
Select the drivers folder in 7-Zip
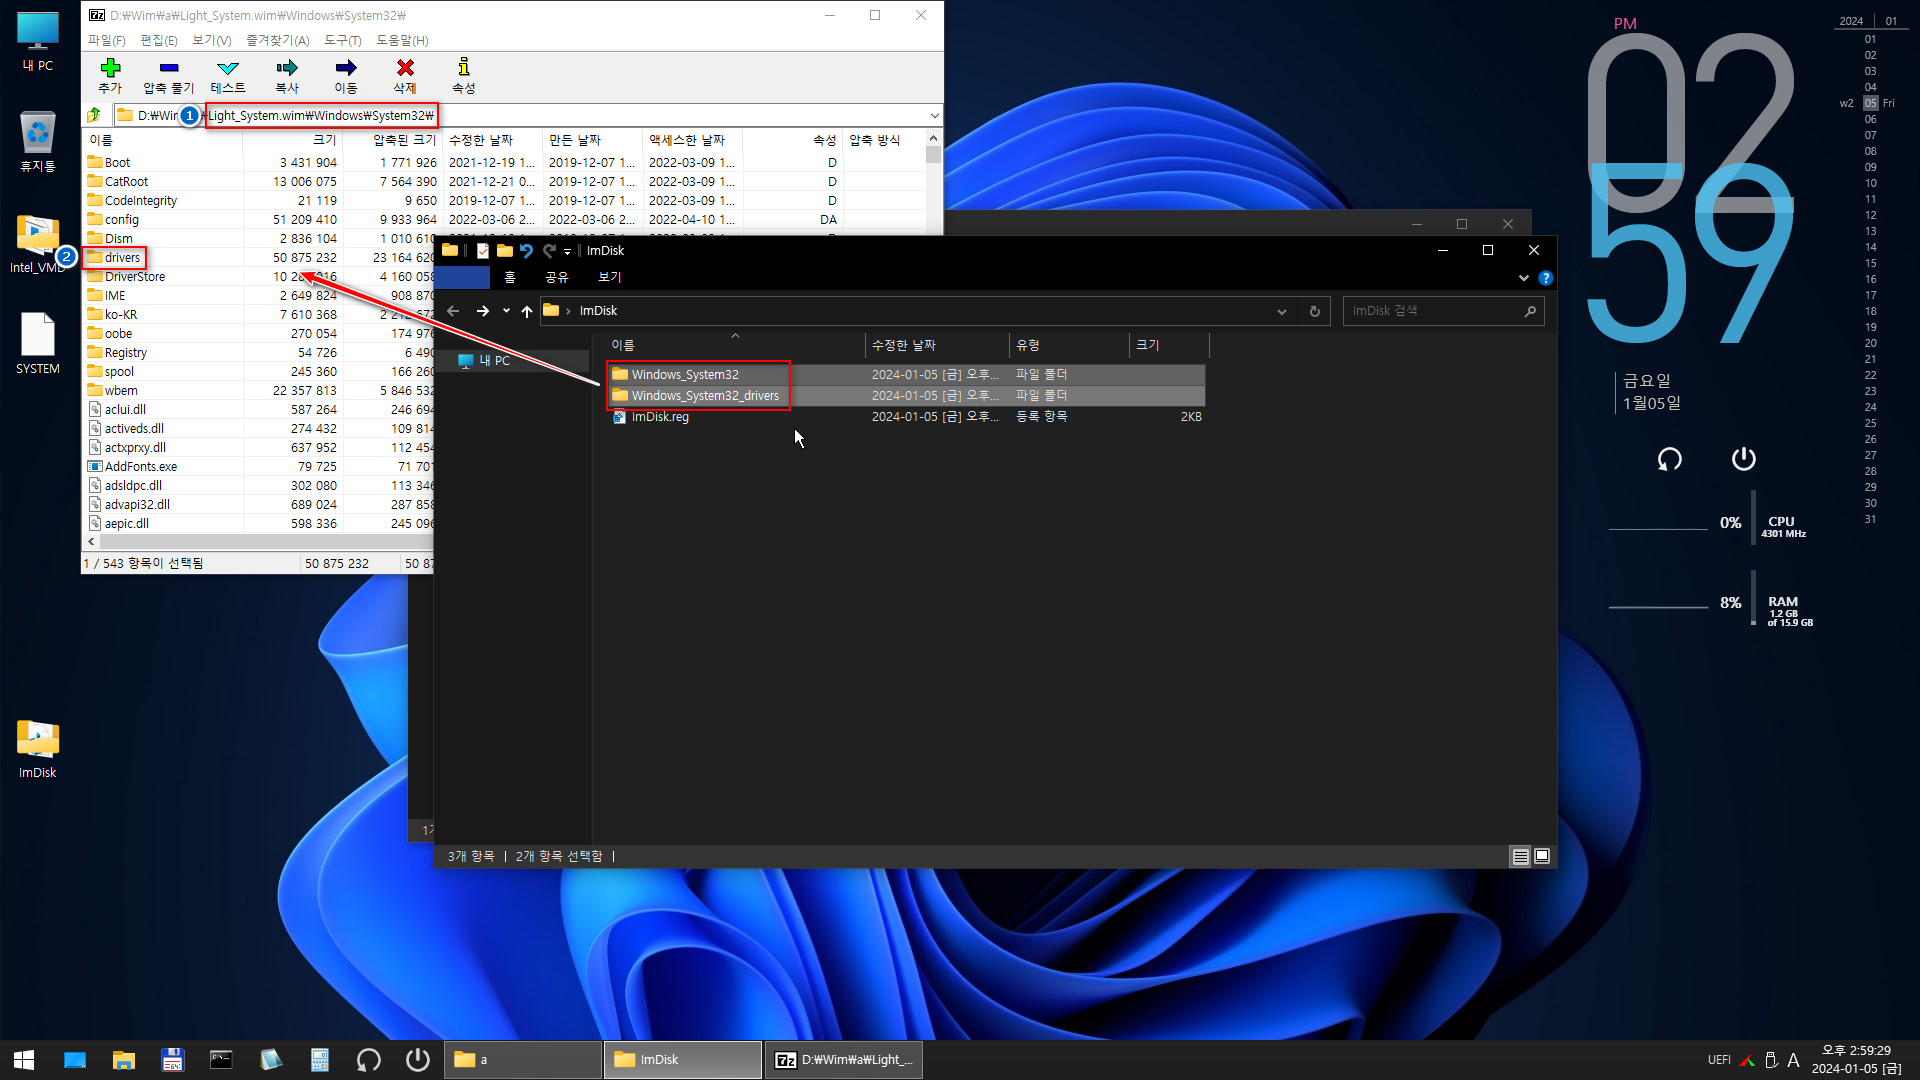coord(122,257)
